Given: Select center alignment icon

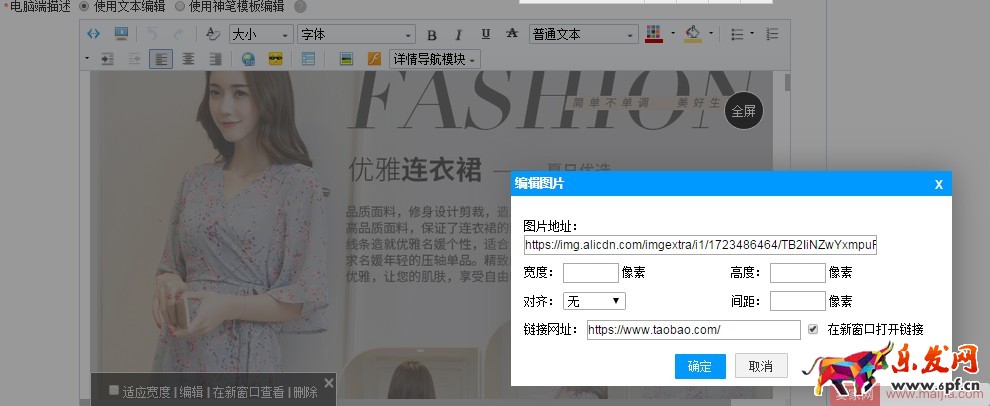Looking at the screenshot, I should 187,59.
